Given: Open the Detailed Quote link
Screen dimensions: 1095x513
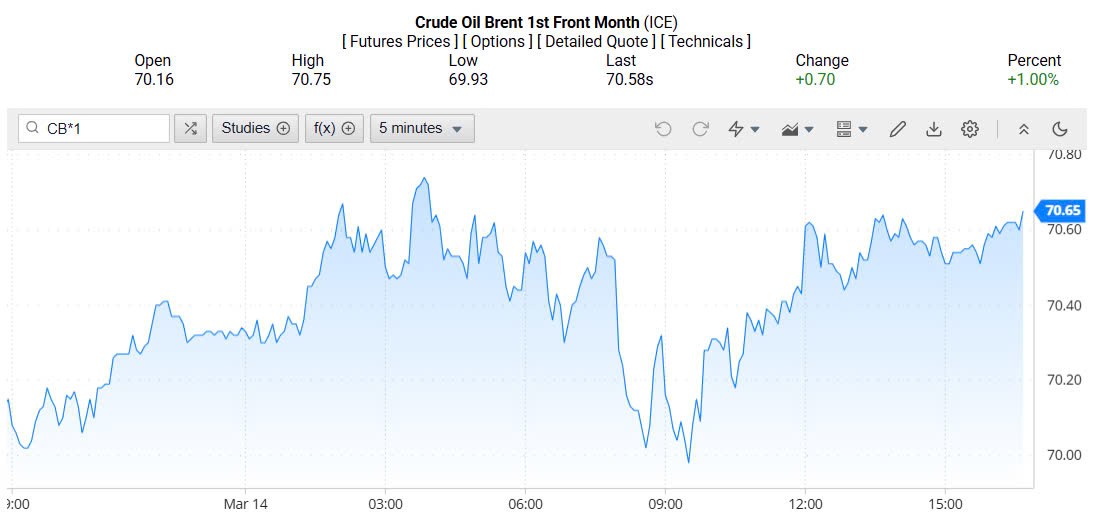Looking at the screenshot, I should pos(597,41).
